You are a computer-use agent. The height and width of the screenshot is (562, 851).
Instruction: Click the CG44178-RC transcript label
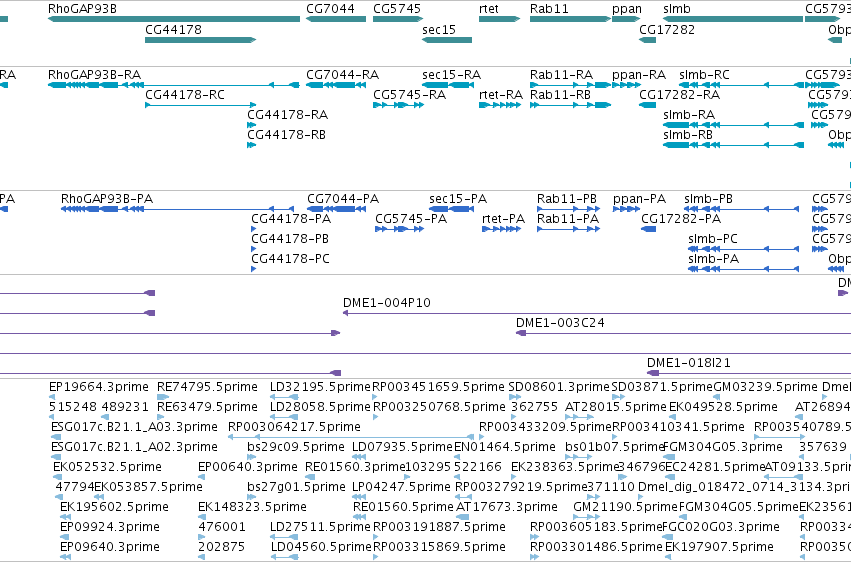[185, 95]
